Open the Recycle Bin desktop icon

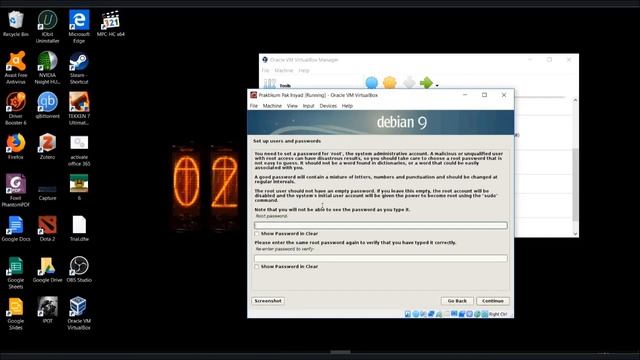tap(16, 24)
